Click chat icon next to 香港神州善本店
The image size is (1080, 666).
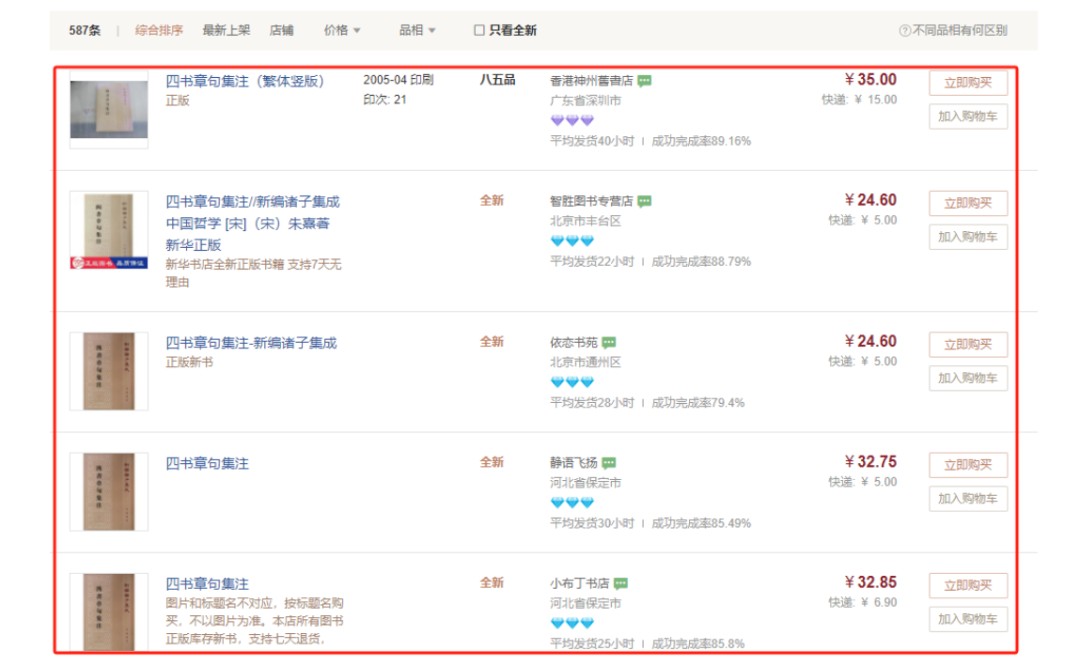[644, 81]
